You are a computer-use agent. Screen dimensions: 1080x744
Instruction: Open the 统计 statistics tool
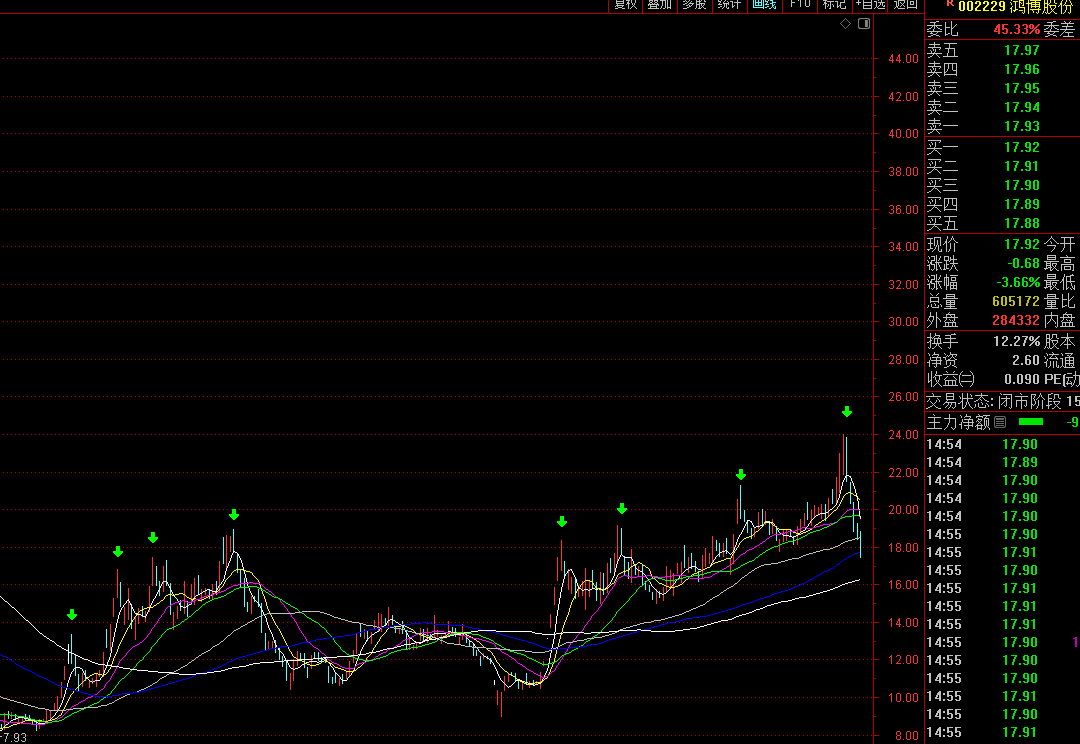(729, 5)
